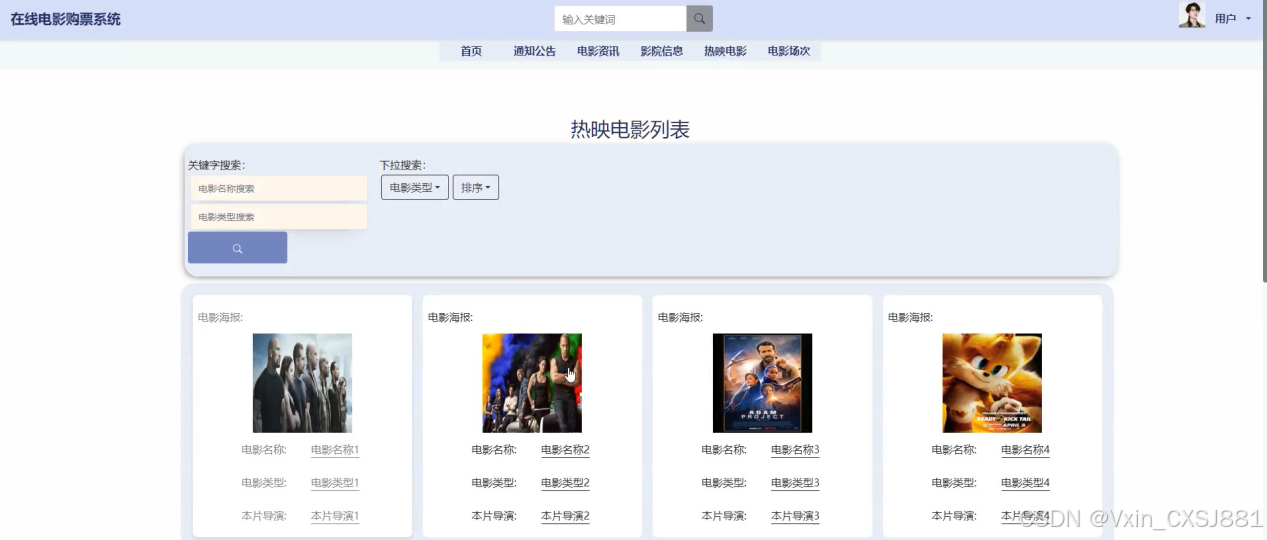Click the 电影类型2 value
The height and width of the screenshot is (540, 1267).
tap(565, 483)
